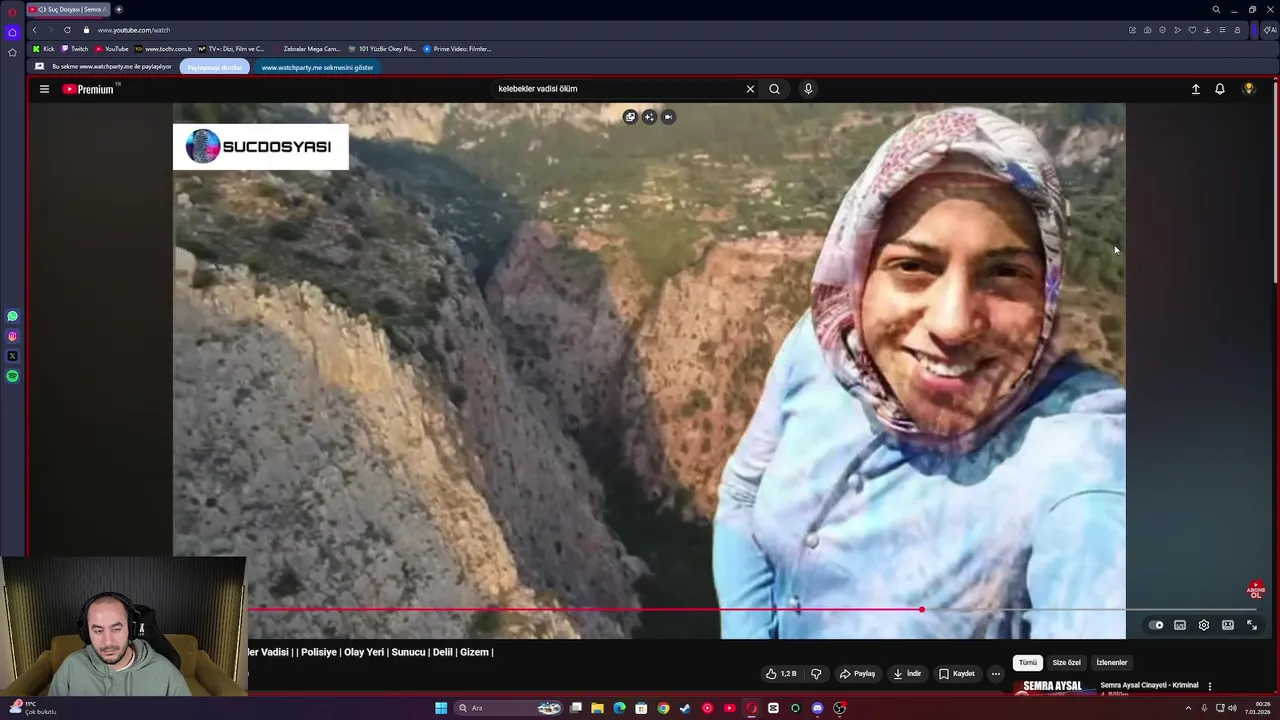Screen dimensions: 1280x720
Task: Open Opera sidebar home icon
Action: [x=12, y=32]
